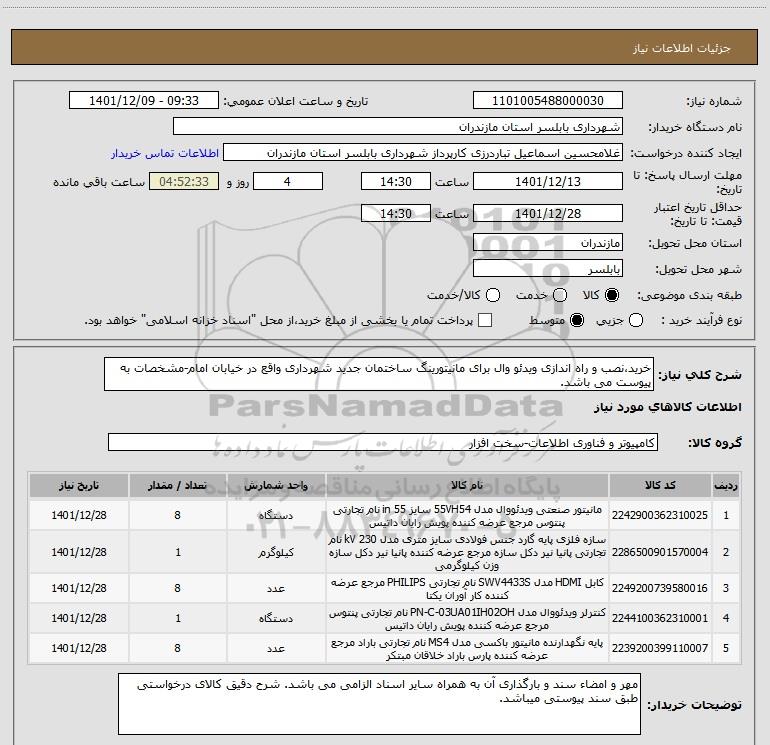The height and width of the screenshot is (745, 770).
Task: Click the request creator name field
Action: click(423, 153)
